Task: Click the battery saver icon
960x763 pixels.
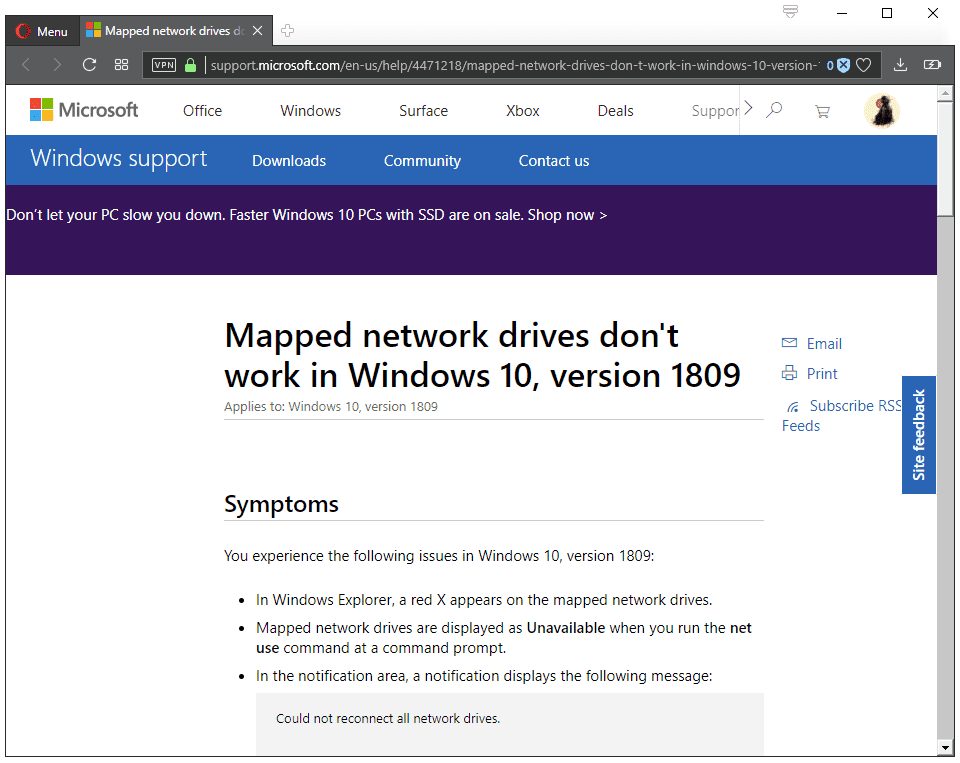Action: [932, 65]
